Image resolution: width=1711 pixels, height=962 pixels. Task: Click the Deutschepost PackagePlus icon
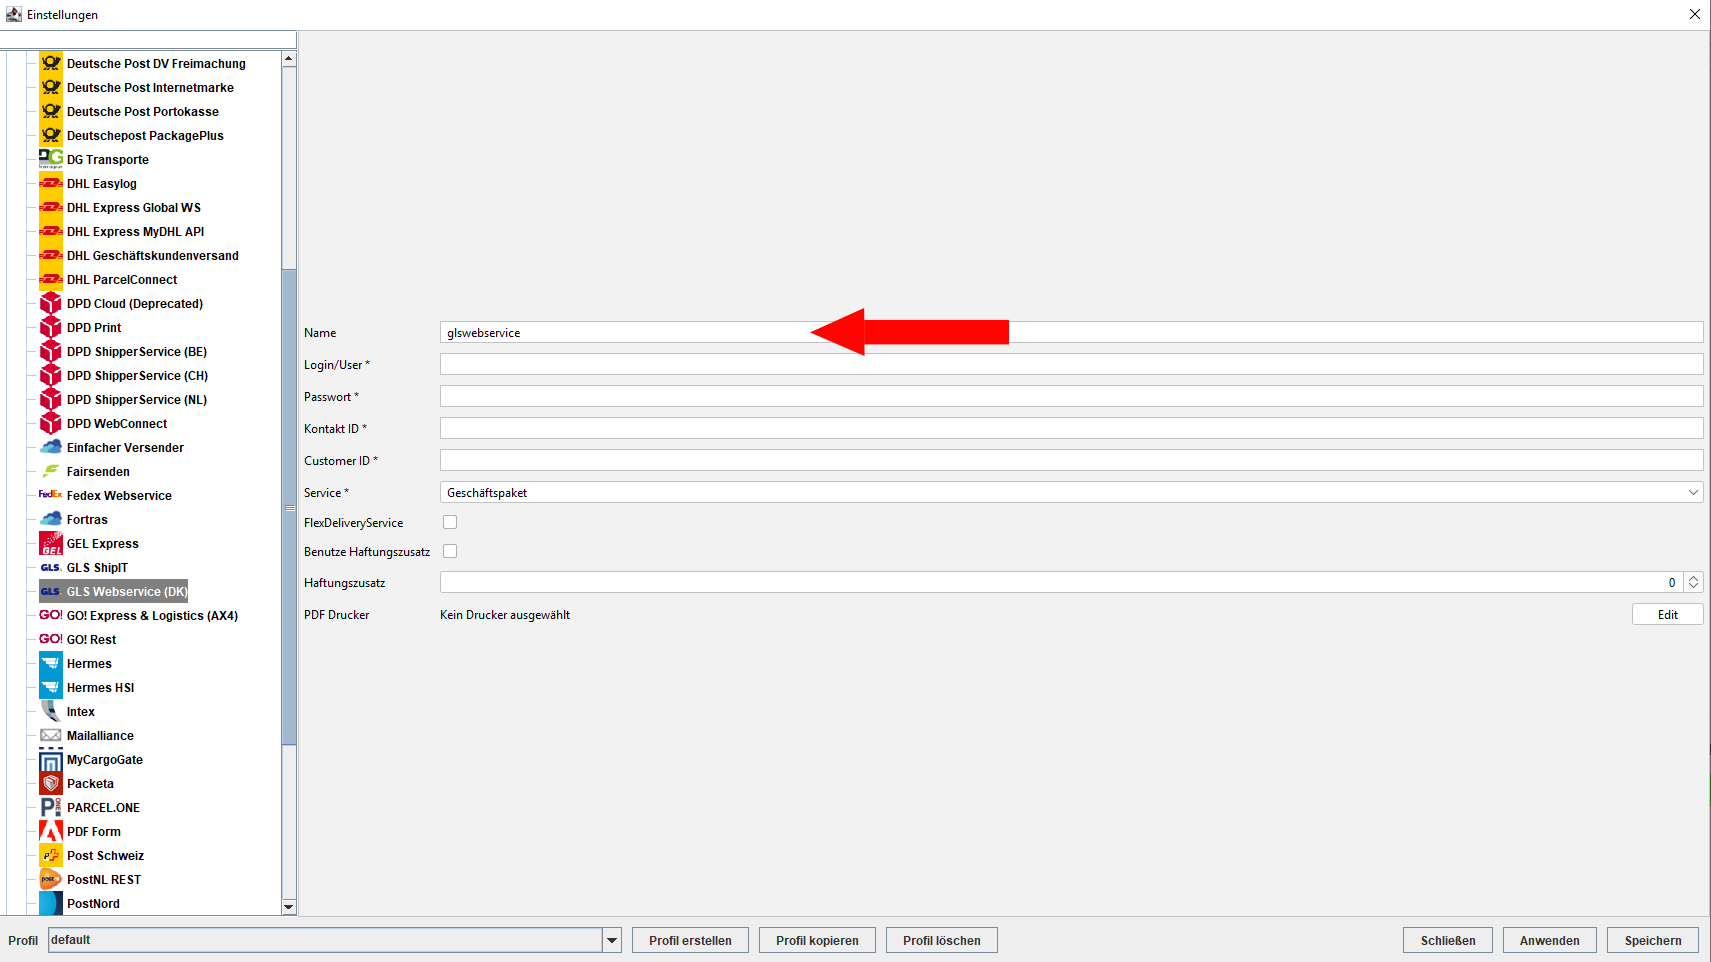point(51,135)
